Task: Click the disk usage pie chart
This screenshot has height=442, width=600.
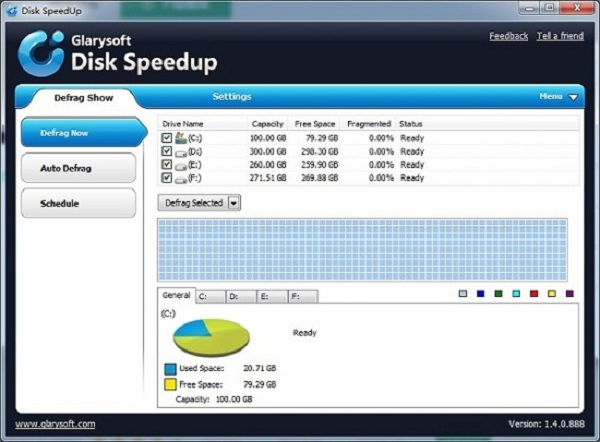Action: 211,338
